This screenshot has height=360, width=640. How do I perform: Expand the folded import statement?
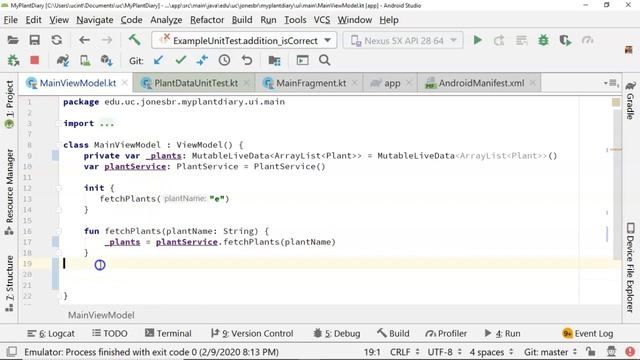tap(107, 124)
